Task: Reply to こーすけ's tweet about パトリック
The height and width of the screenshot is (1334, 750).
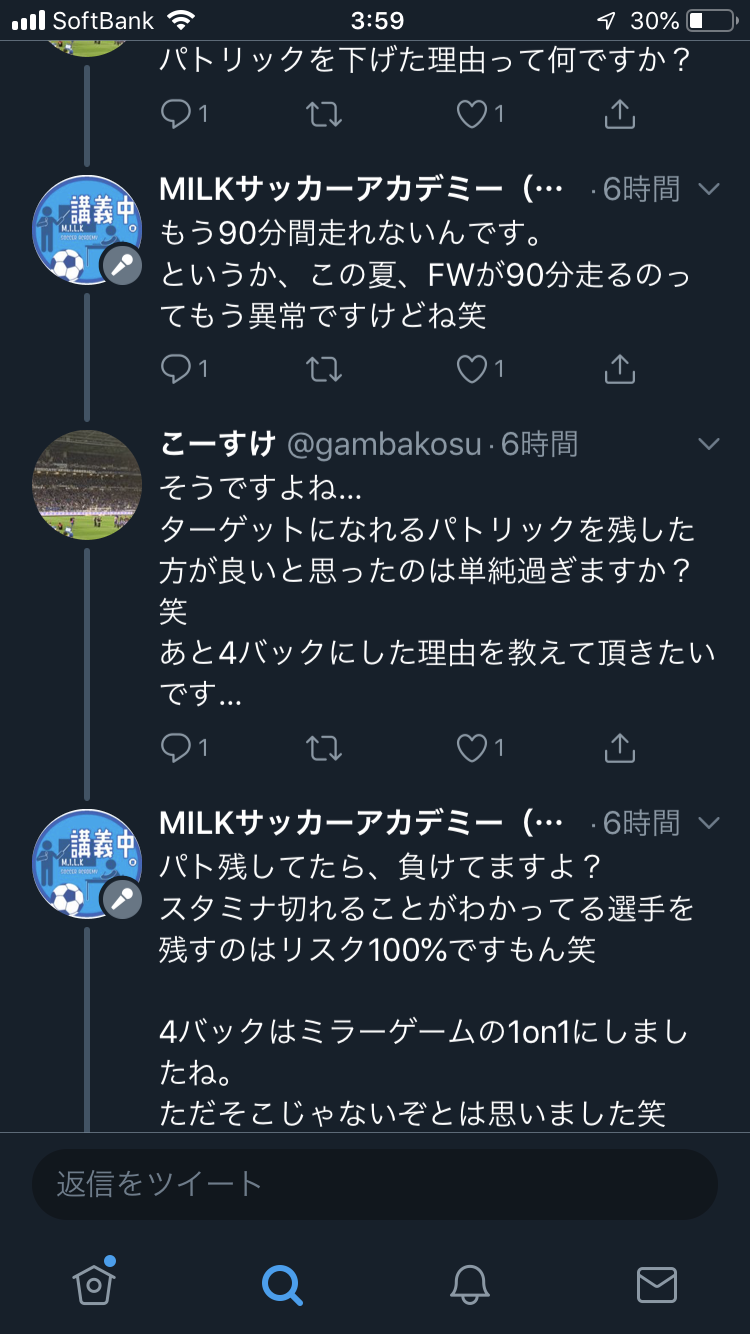Action: point(177,747)
